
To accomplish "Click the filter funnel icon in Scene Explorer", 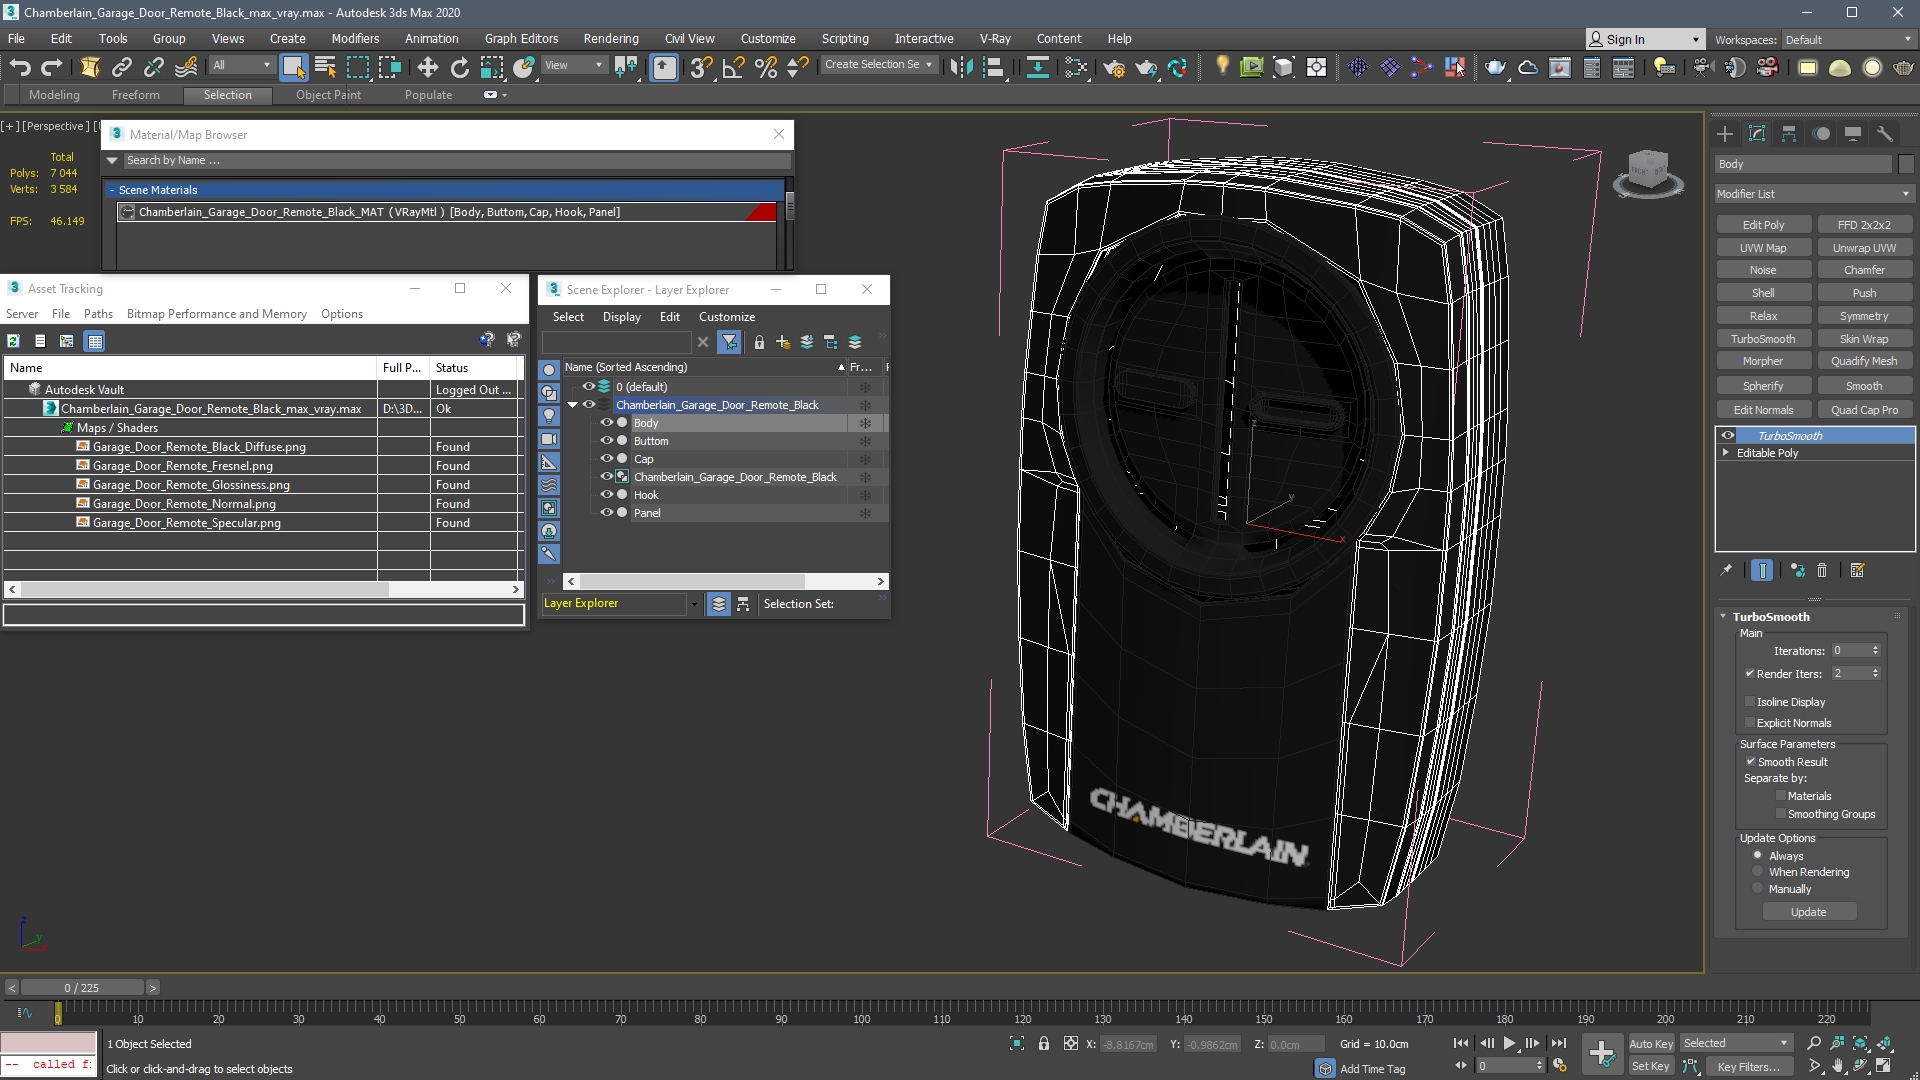I will tap(730, 342).
